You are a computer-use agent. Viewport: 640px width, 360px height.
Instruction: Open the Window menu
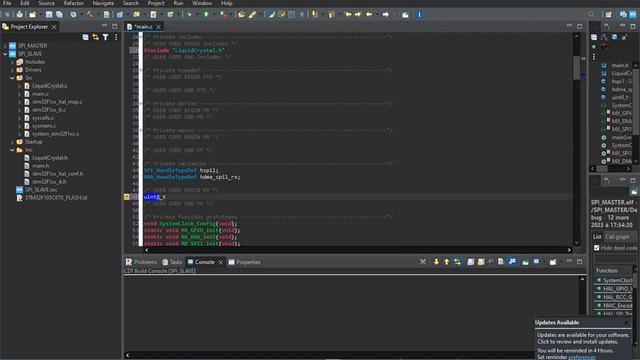coord(202,3)
